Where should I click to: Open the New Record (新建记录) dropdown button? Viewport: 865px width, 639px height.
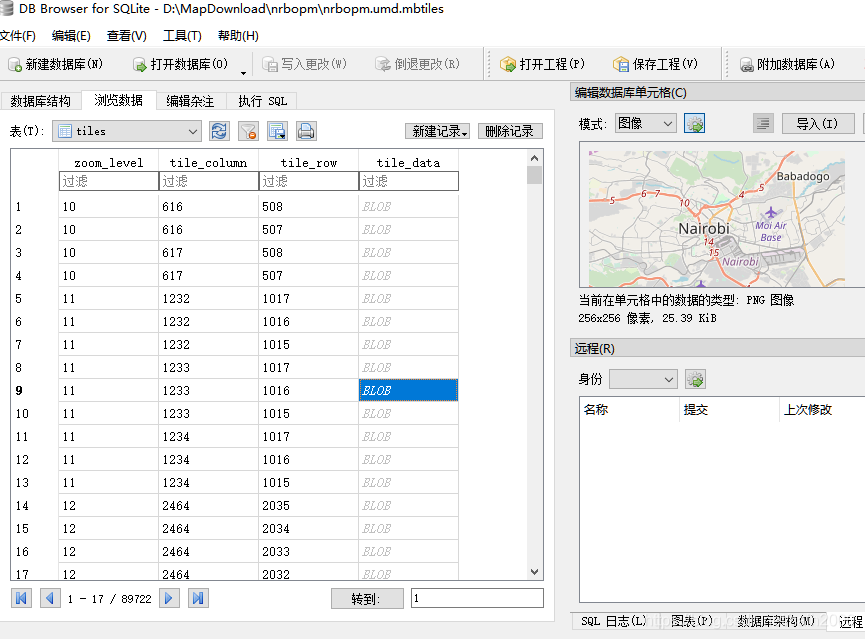[x=437, y=131]
